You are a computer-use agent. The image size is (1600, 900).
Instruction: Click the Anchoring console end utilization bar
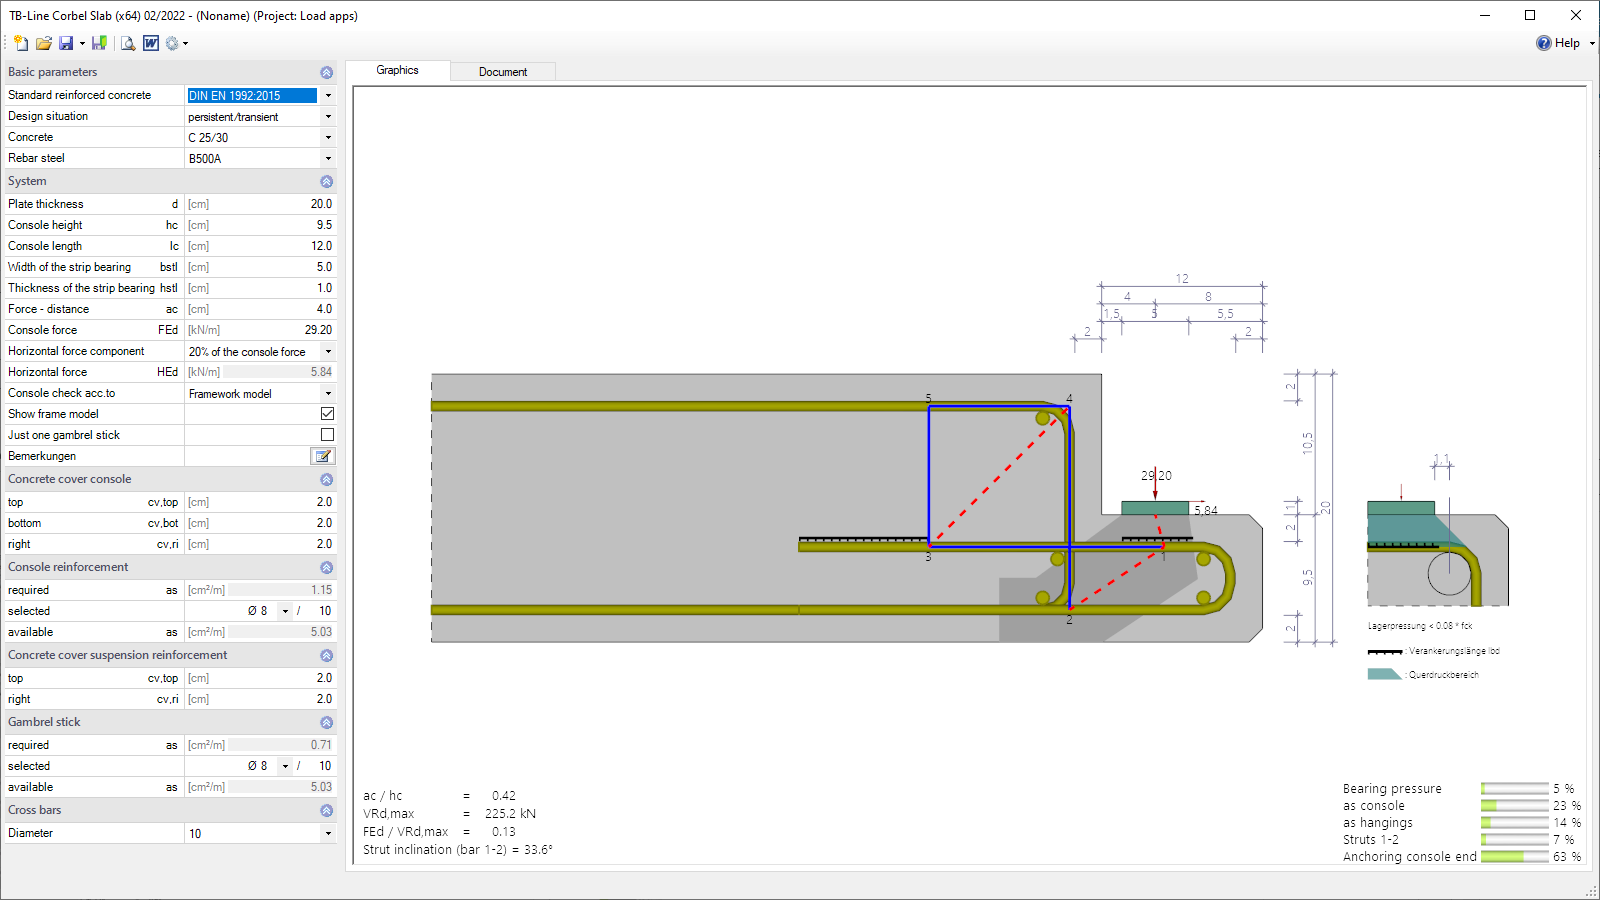(x=1514, y=857)
